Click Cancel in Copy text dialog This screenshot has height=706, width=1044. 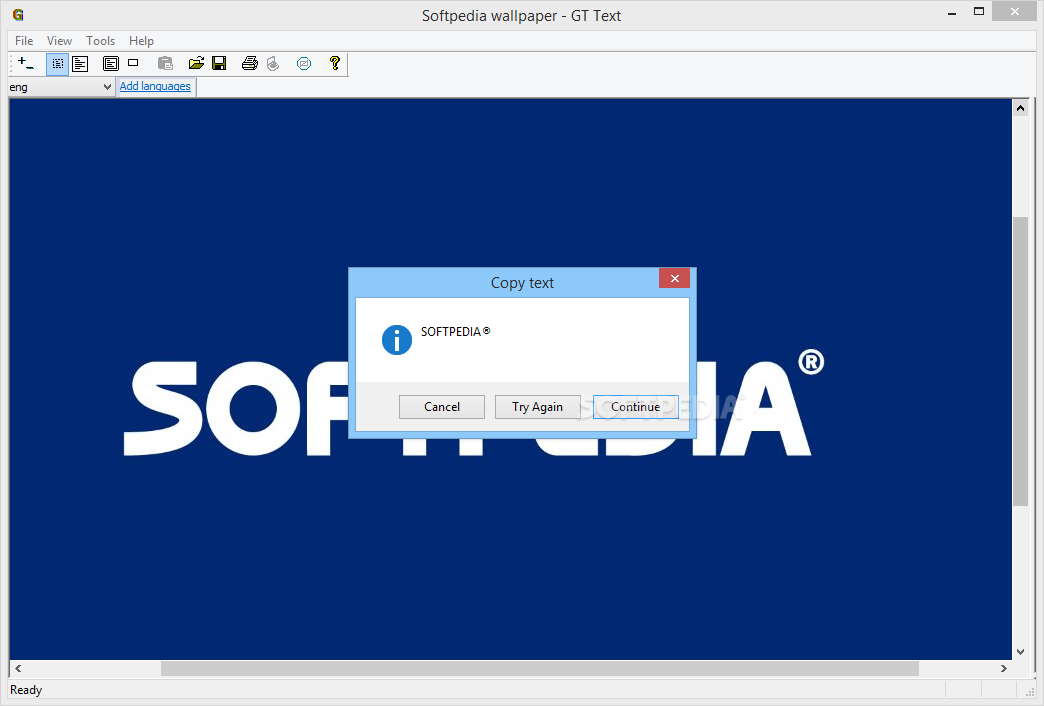[442, 407]
